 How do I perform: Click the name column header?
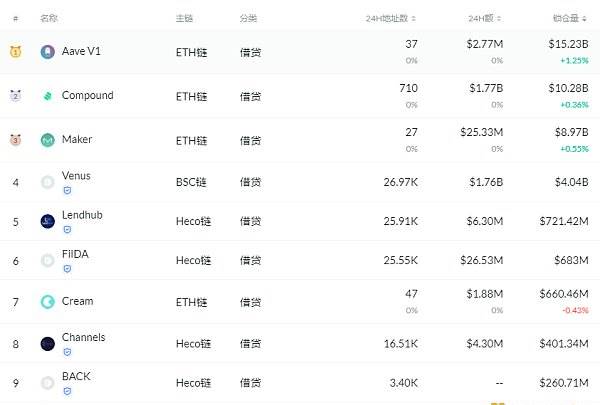click(49, 18)
